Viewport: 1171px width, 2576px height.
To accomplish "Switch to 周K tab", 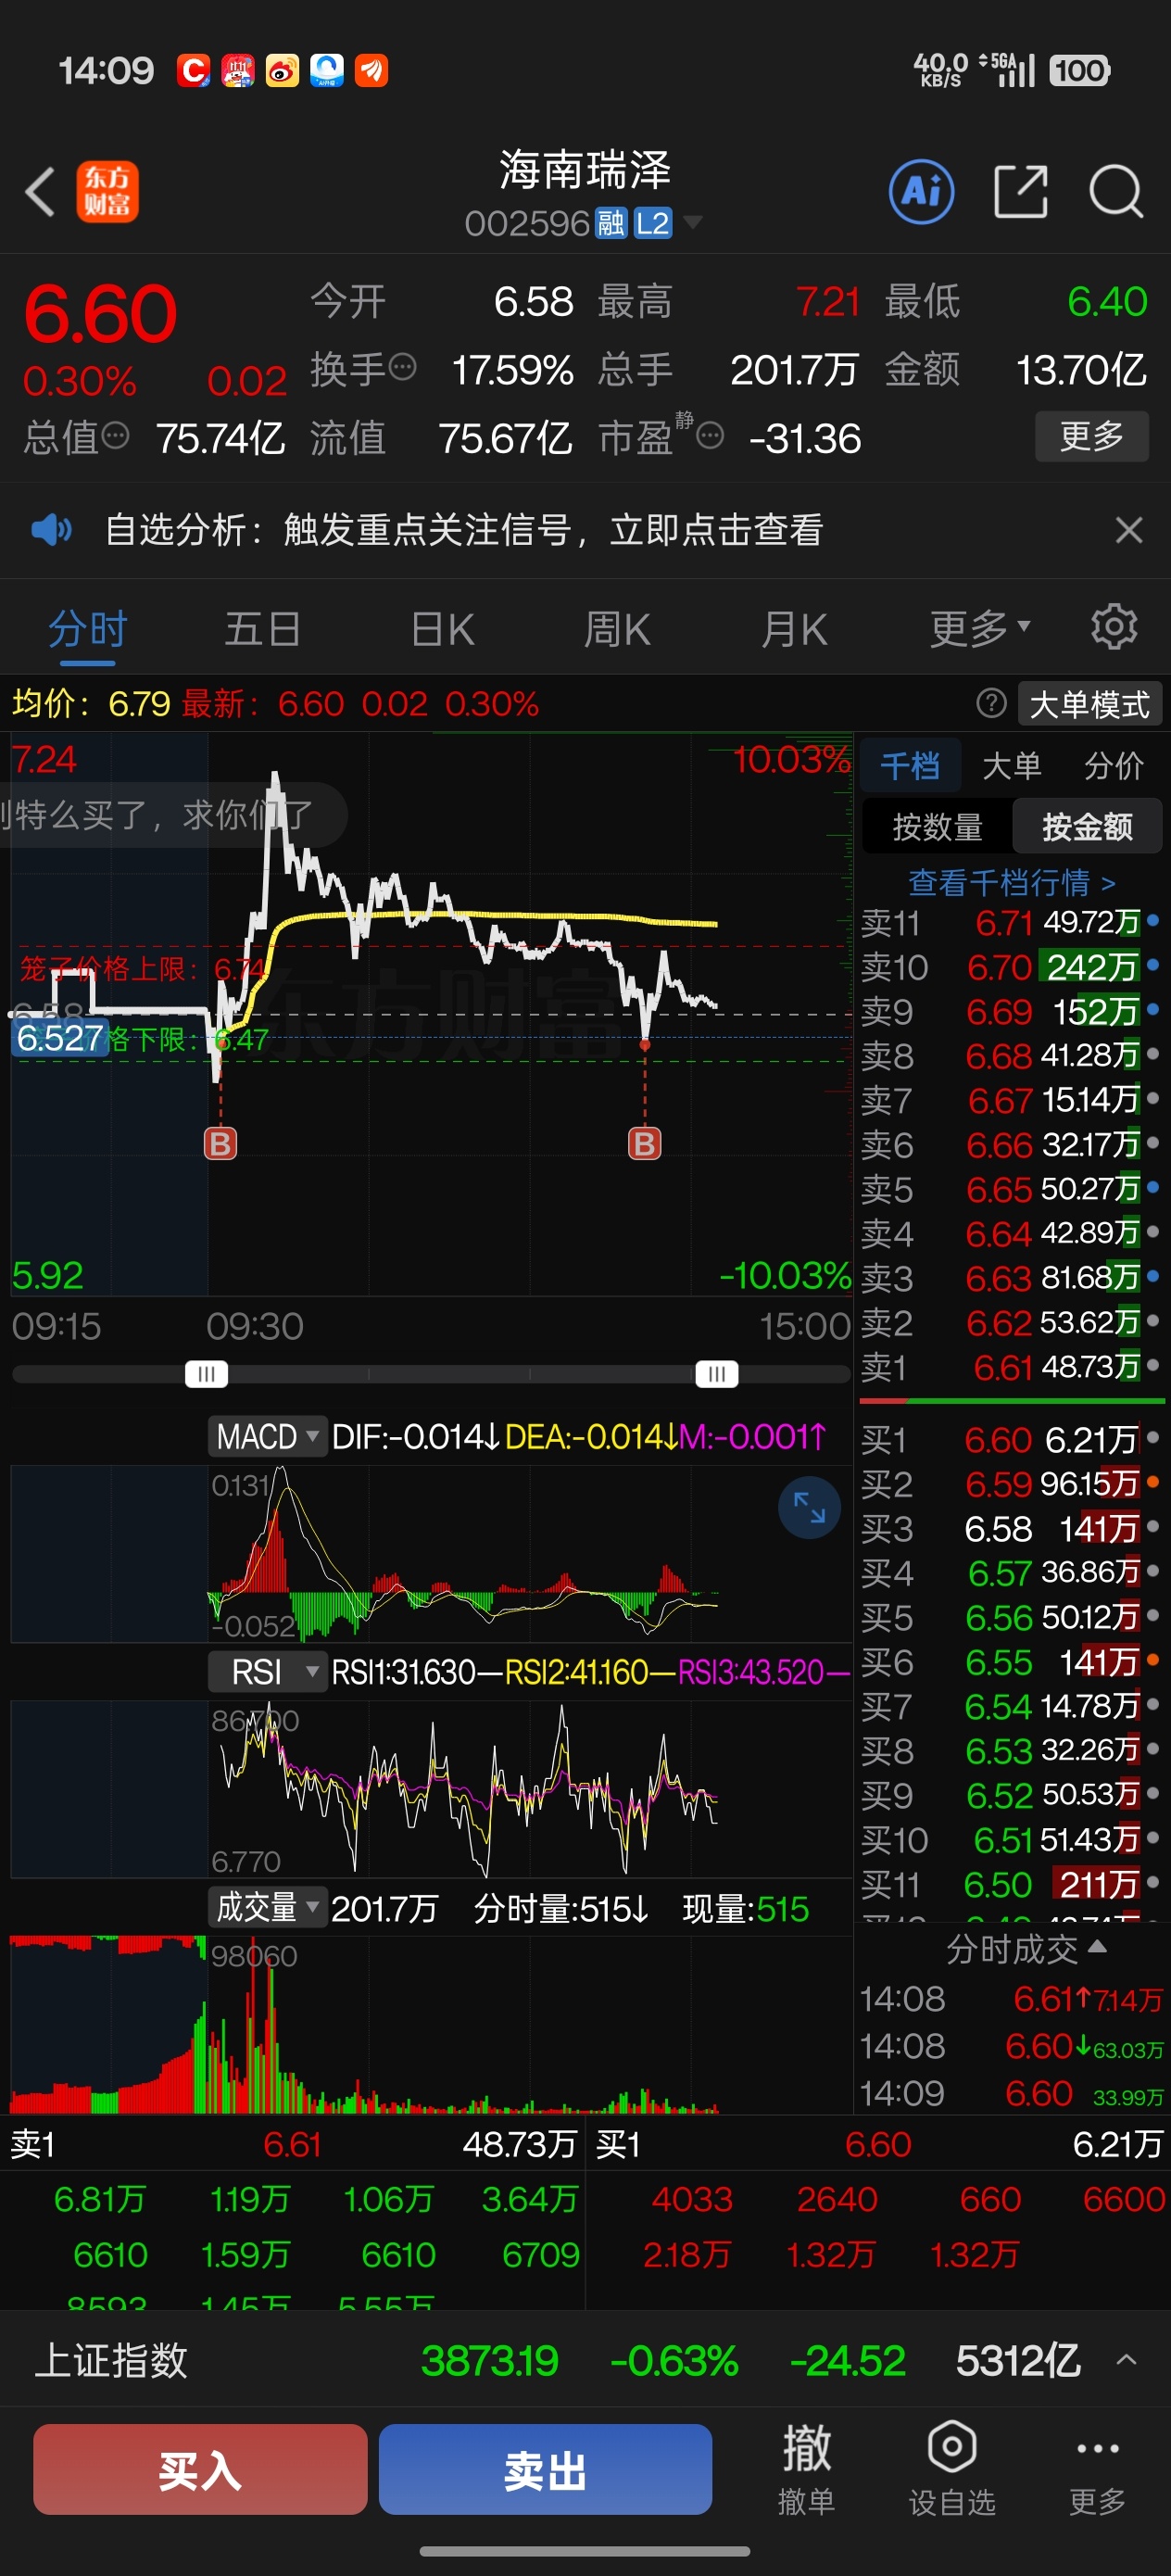I will pyautogui.click(x=617, y=629).
